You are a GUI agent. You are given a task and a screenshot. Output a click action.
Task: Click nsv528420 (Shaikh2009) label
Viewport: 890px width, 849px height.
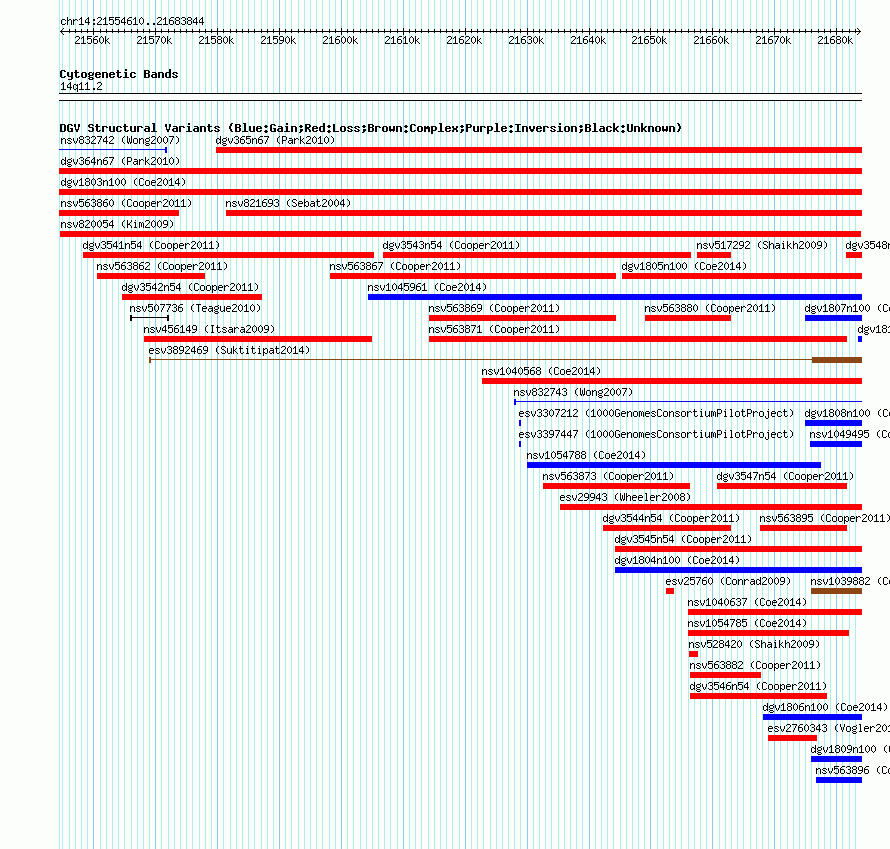point(754,644)
